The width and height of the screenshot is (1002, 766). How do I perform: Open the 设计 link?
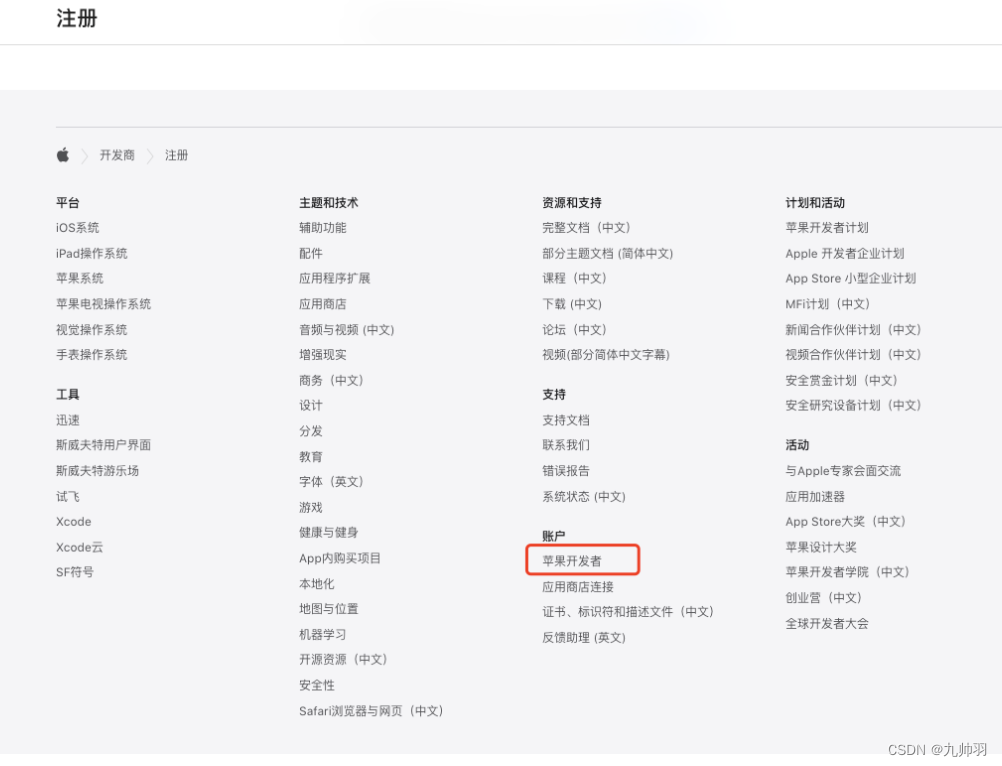tap(311, 406)
